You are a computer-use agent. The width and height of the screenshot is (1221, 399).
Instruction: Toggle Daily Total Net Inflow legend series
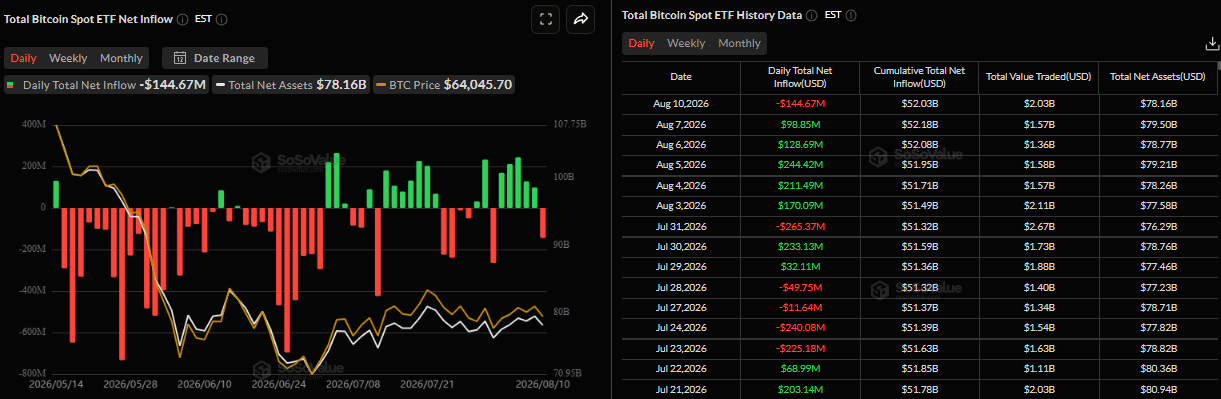click(107, 85)
